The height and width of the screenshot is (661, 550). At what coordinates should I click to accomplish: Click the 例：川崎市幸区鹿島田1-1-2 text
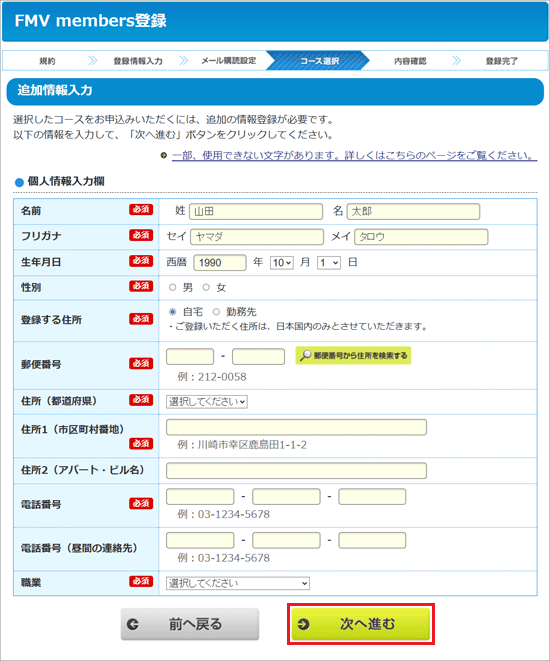242,445
